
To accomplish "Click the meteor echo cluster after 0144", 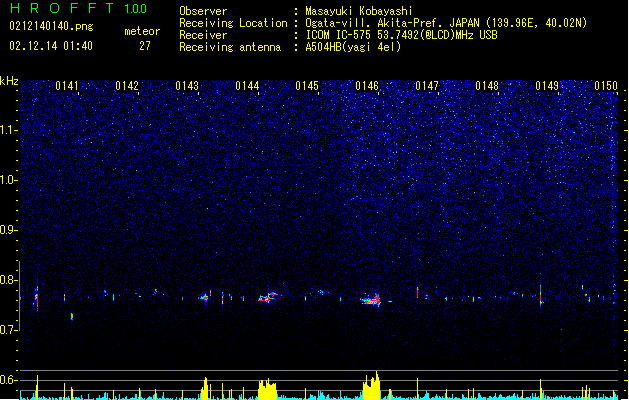I will (x=268, y=297).
